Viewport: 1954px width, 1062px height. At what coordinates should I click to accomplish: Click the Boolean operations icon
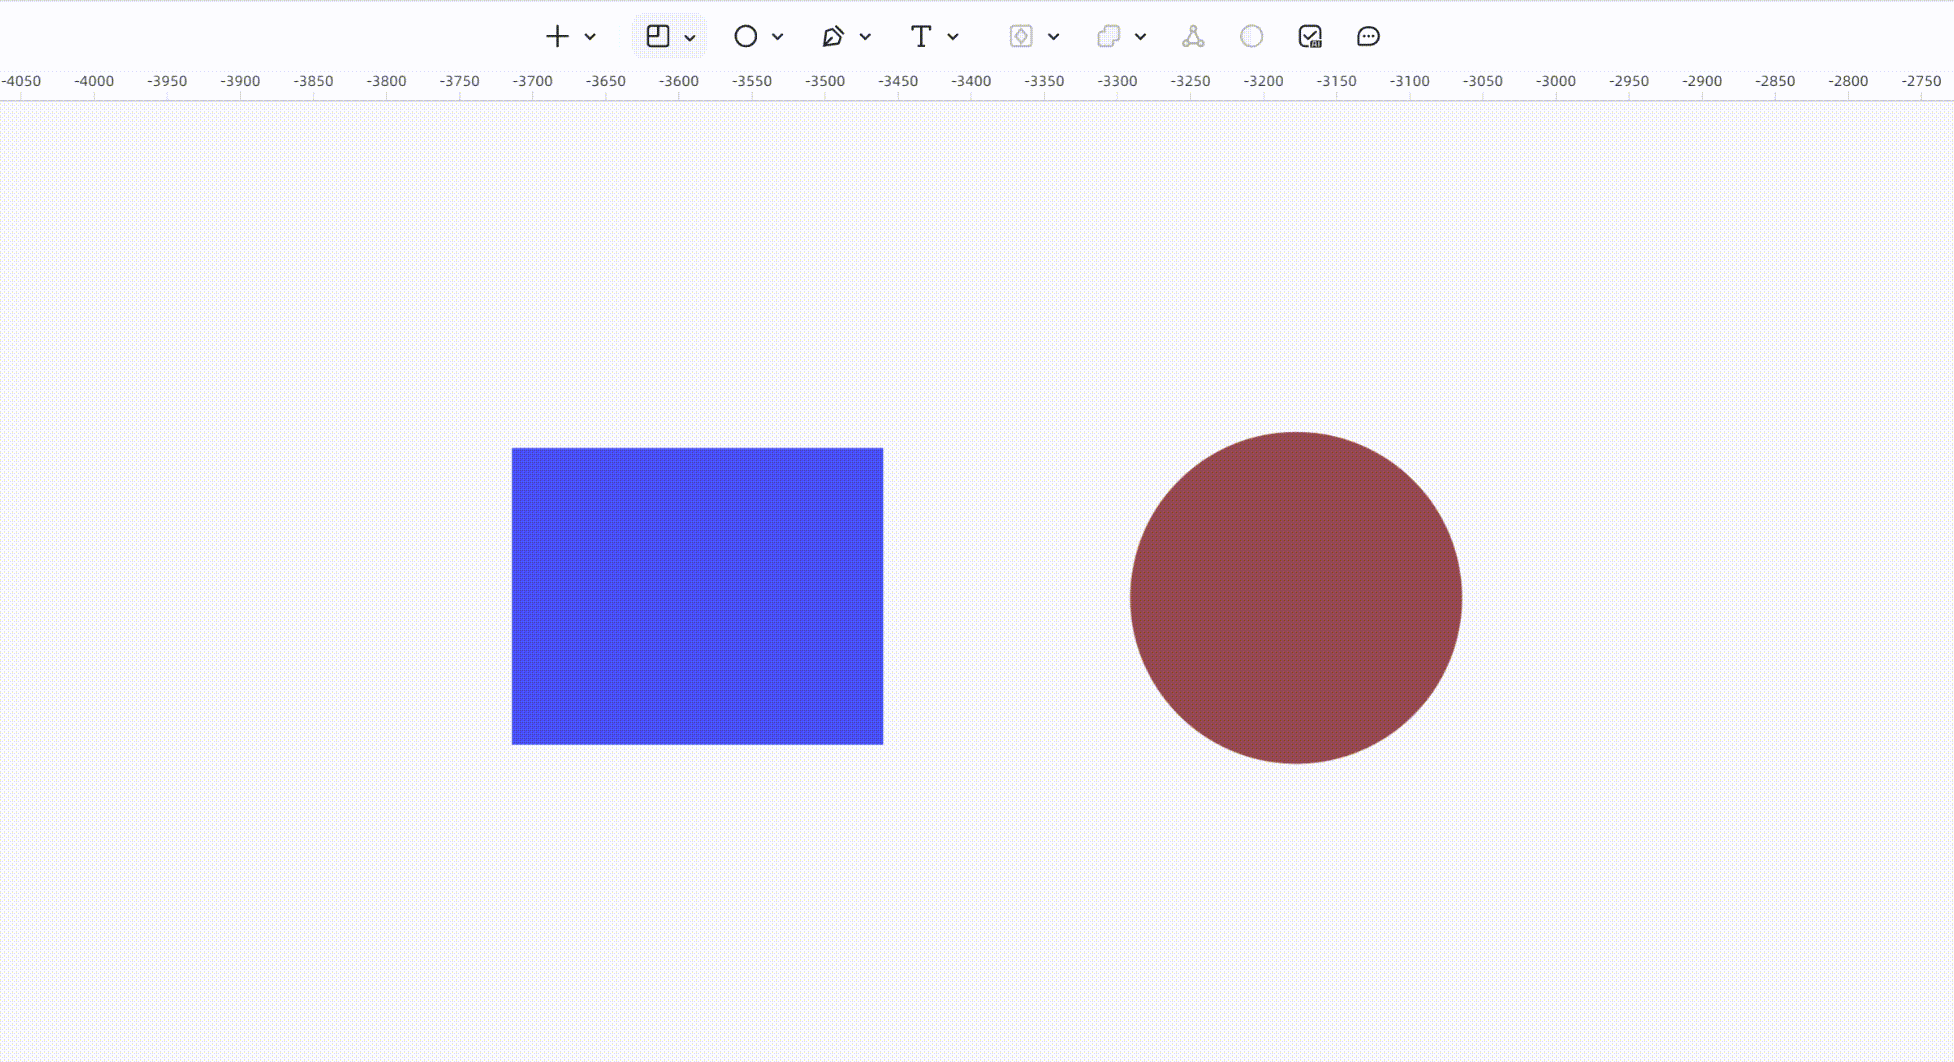1108,37
